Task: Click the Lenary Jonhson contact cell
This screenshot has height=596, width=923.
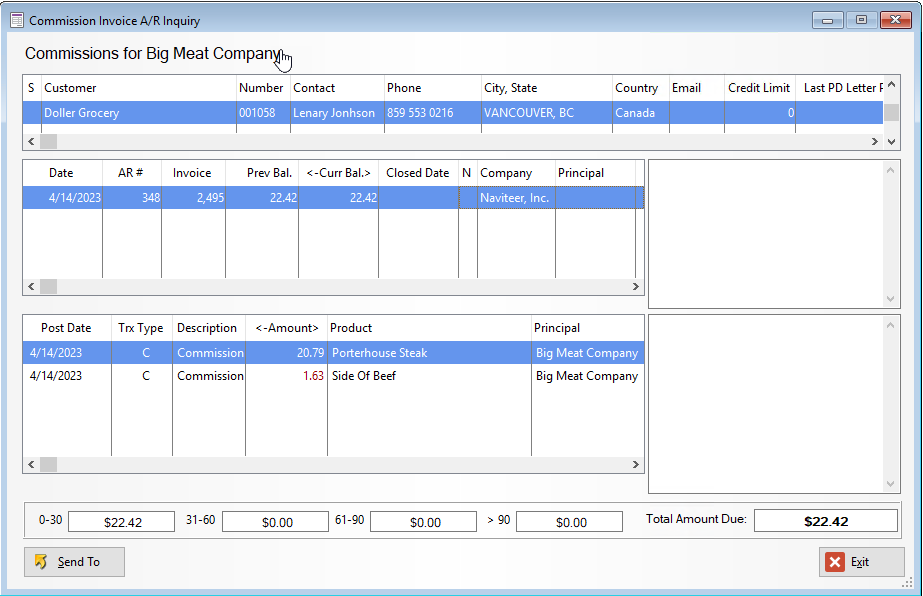Action: 337,112
